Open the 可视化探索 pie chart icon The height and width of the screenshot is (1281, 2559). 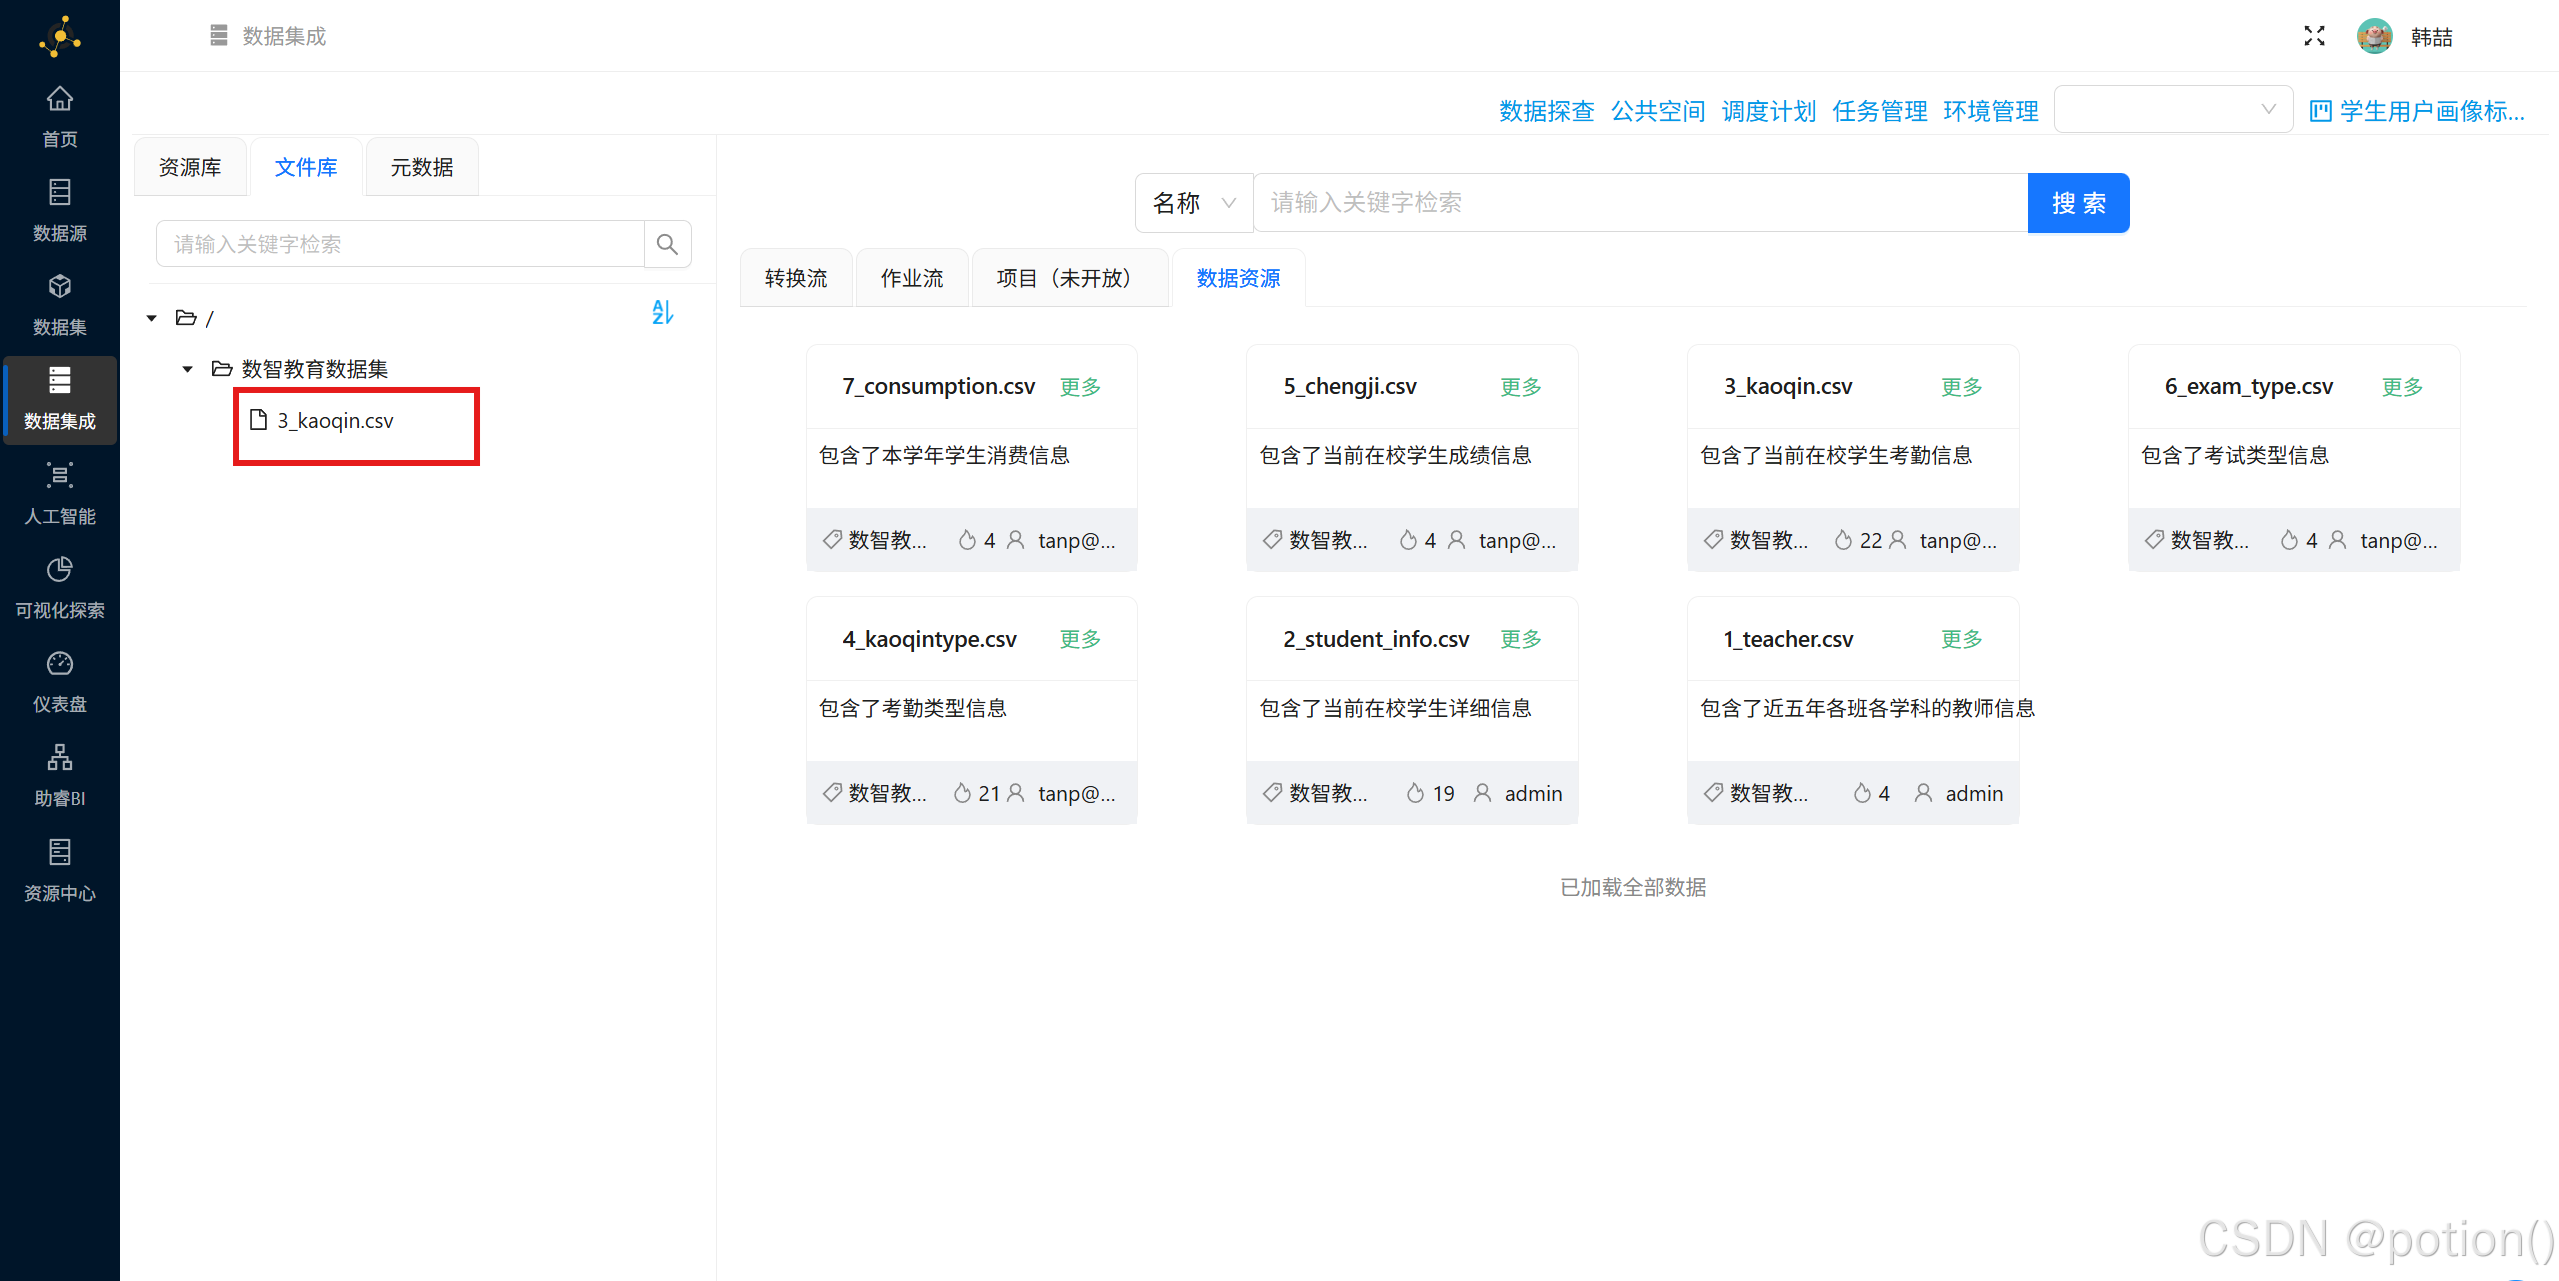tap(60, 569)
